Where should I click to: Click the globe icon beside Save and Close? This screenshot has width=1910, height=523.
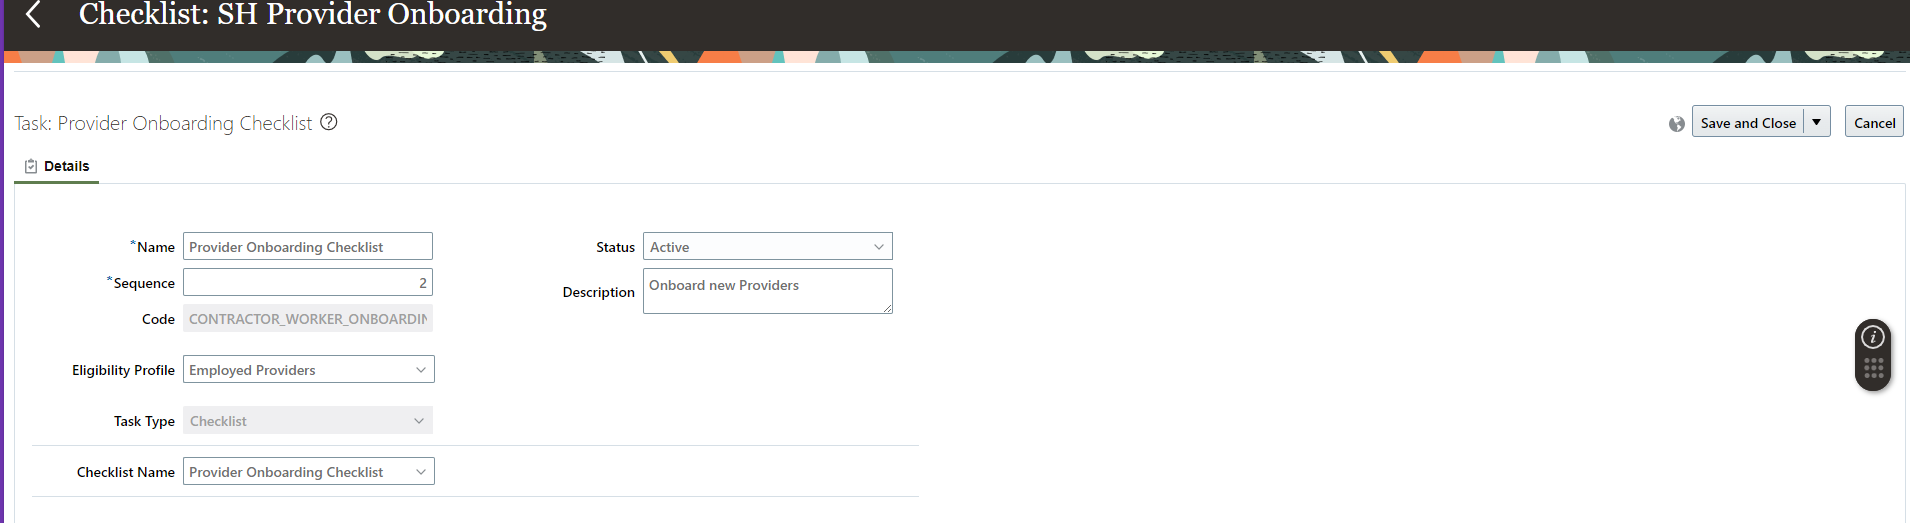click(1677, 124)
